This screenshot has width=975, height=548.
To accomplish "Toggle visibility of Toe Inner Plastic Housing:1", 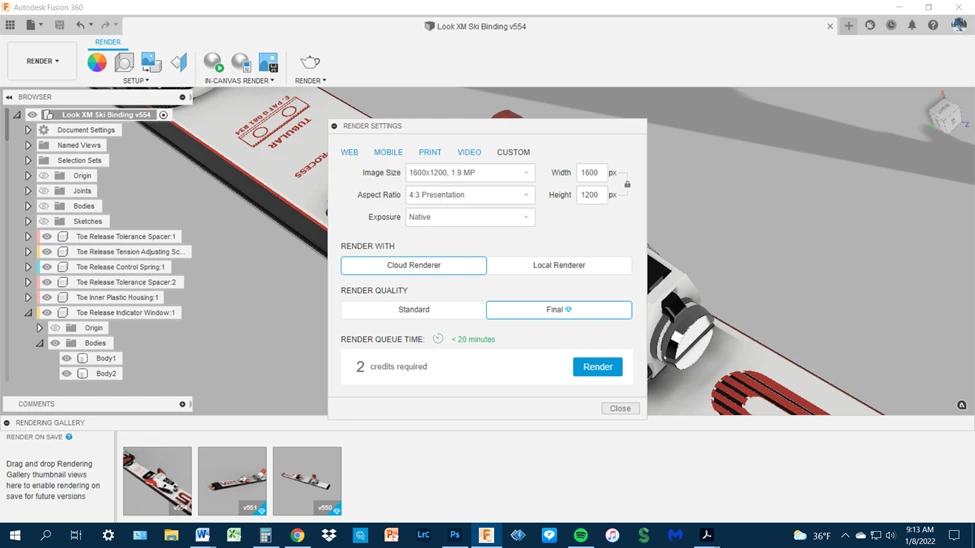I will point(47,297).
